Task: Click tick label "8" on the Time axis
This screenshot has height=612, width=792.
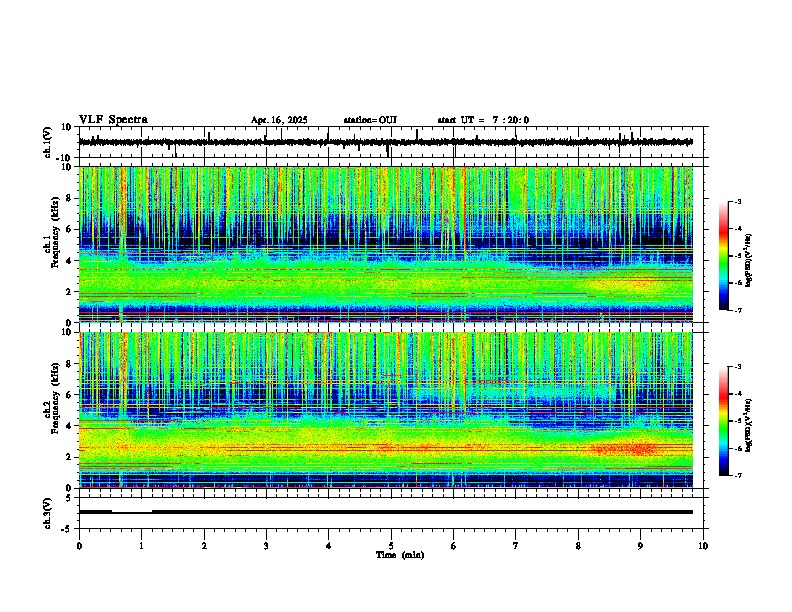Action: pos(578,546)
